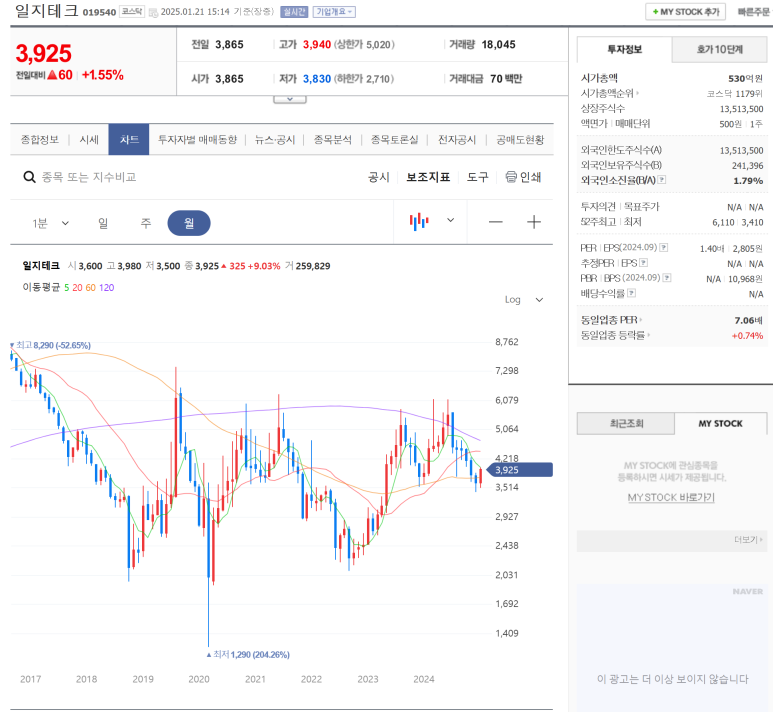Select the 월 monthly interval
The image size is (773, 712).
pos(189,223)
